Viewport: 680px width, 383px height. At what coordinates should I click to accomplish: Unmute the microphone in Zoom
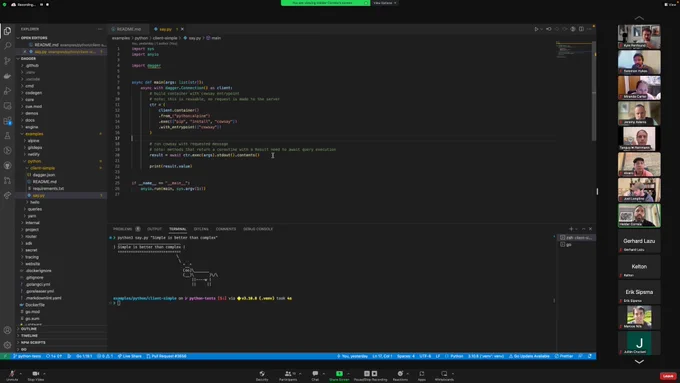tap(12, 376)
